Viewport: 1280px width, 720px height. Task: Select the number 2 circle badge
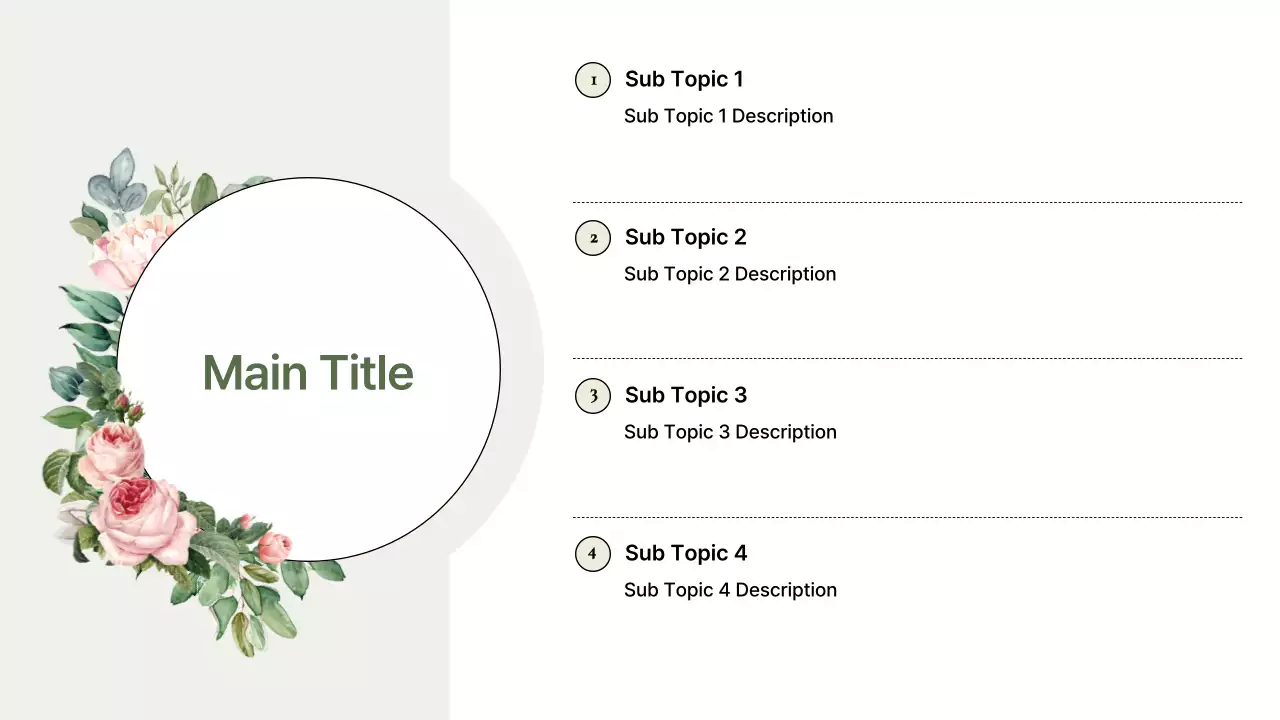(x=593, y=238)
